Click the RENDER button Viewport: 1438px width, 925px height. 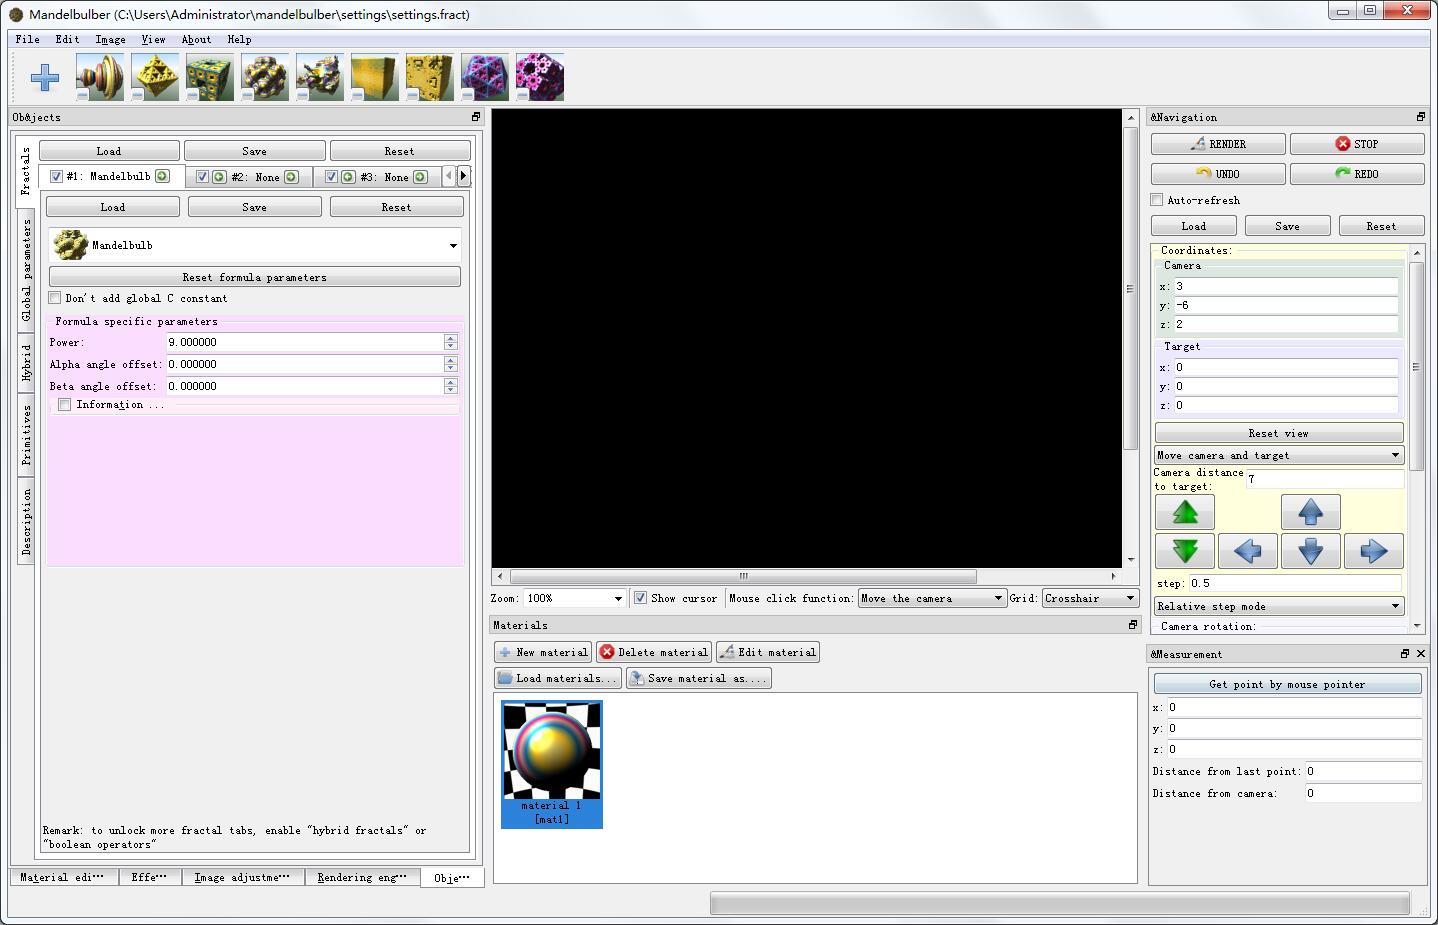point(1218,144)
